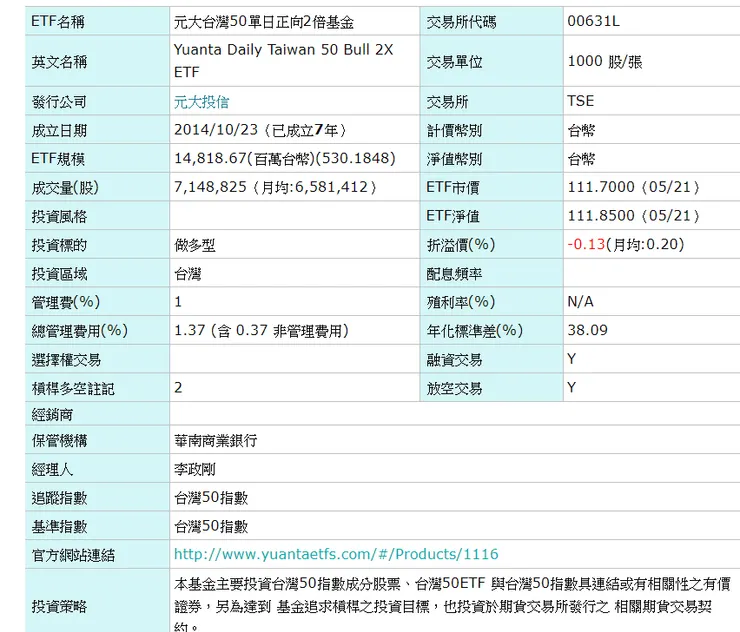Click the 保管機構 header label
The height and width of the screenshot is (632, 740).
pyautogui.click(x=59, y=441)
